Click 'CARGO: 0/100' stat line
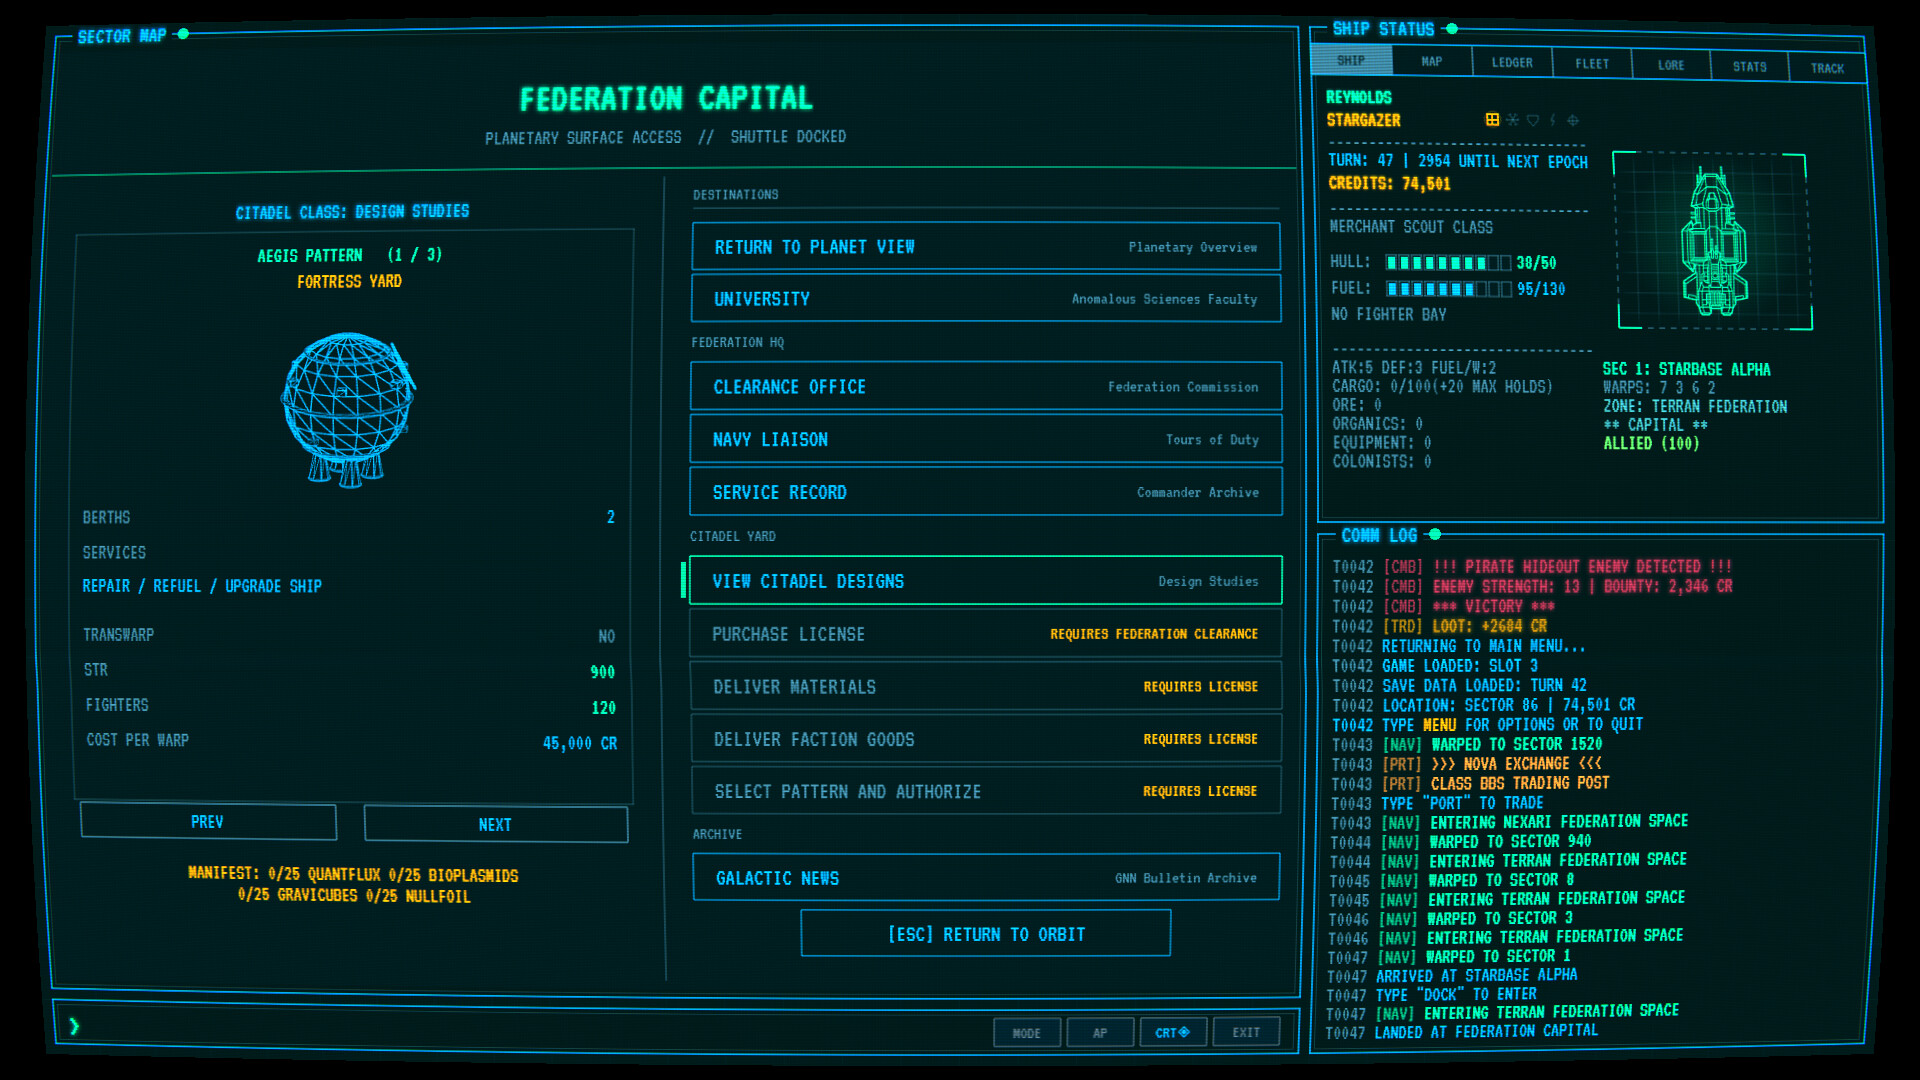This screenshot has width=1920, height=1080. 1442,386
